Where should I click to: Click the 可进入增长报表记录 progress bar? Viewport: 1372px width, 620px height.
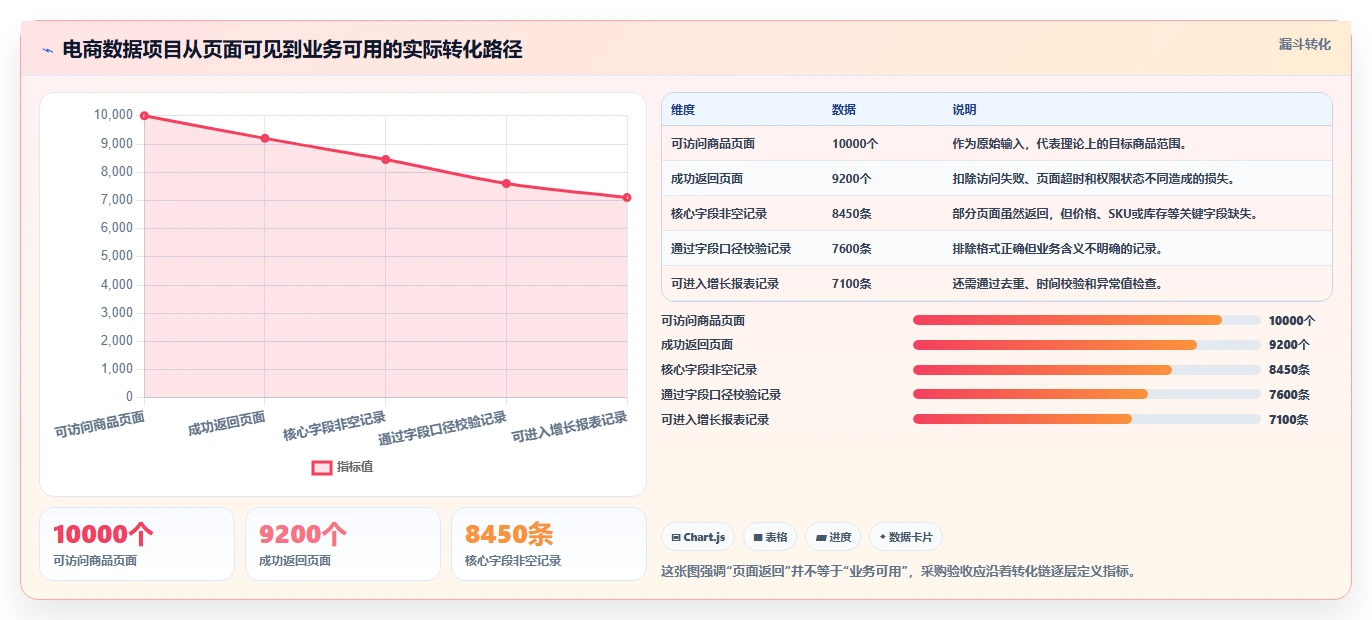click(x=1086, y=419)
